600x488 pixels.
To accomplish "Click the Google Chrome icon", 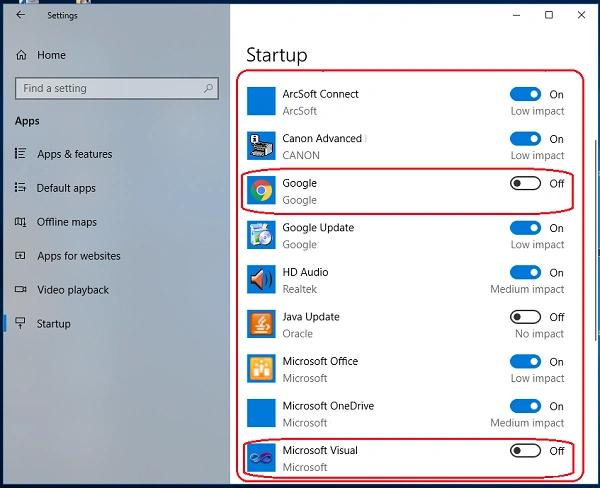I will point(261,190).
